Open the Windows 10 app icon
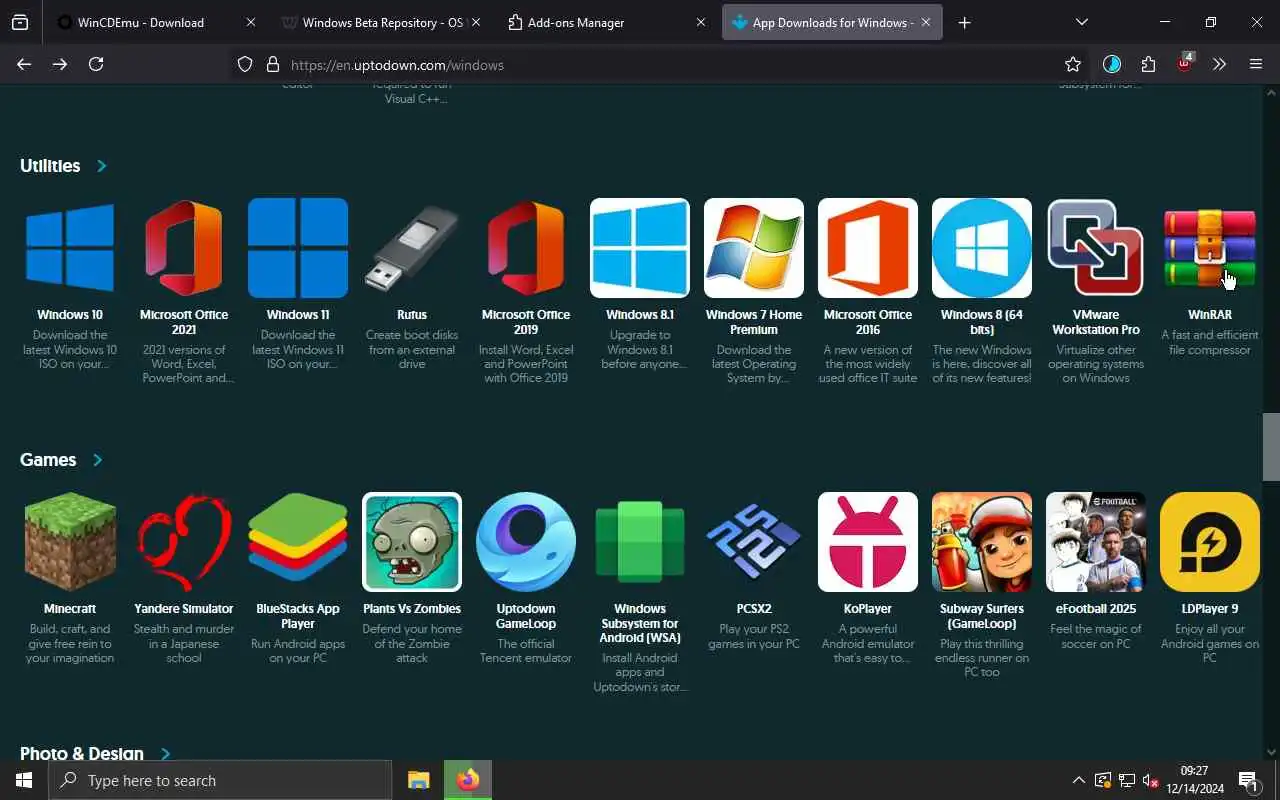 [70, 248]
